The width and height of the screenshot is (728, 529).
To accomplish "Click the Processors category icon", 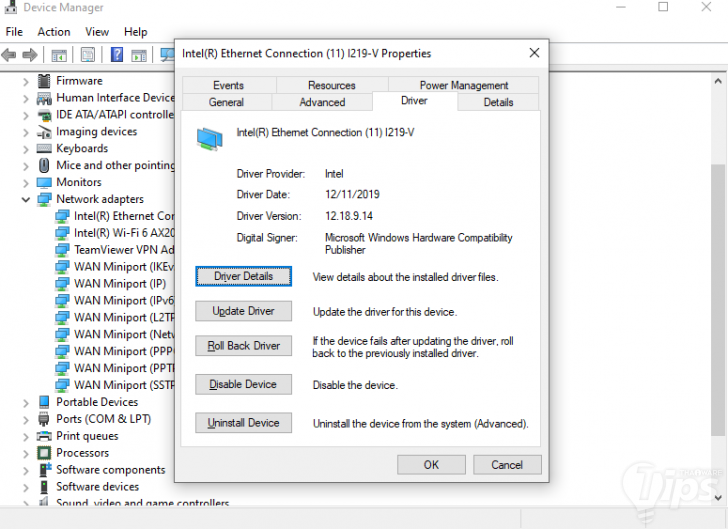I will tap(44, 453).
